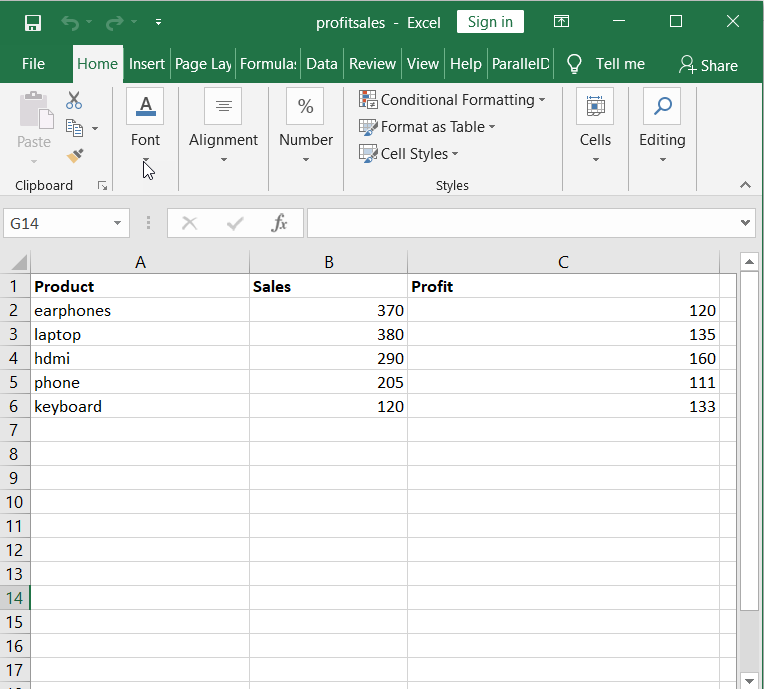764x689 pixels.
Task: Open Ribbon Display Options icon
Action: tap(561, 21)
